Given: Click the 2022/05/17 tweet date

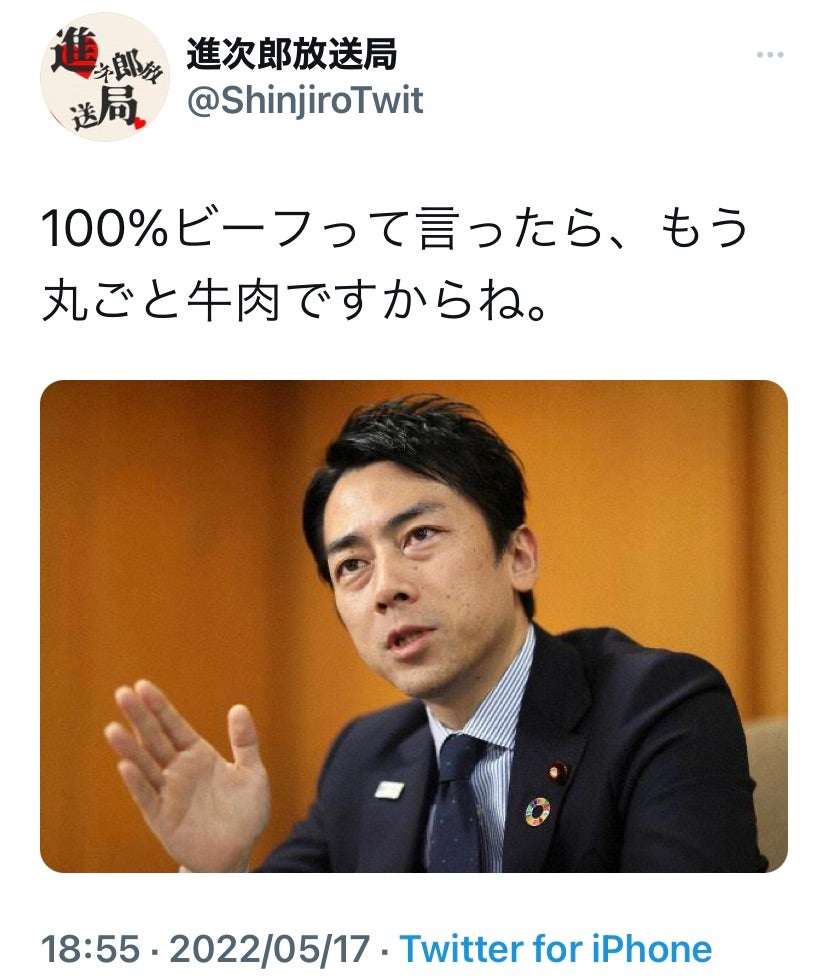Looking at the screenshot, I should pos(269,949).
